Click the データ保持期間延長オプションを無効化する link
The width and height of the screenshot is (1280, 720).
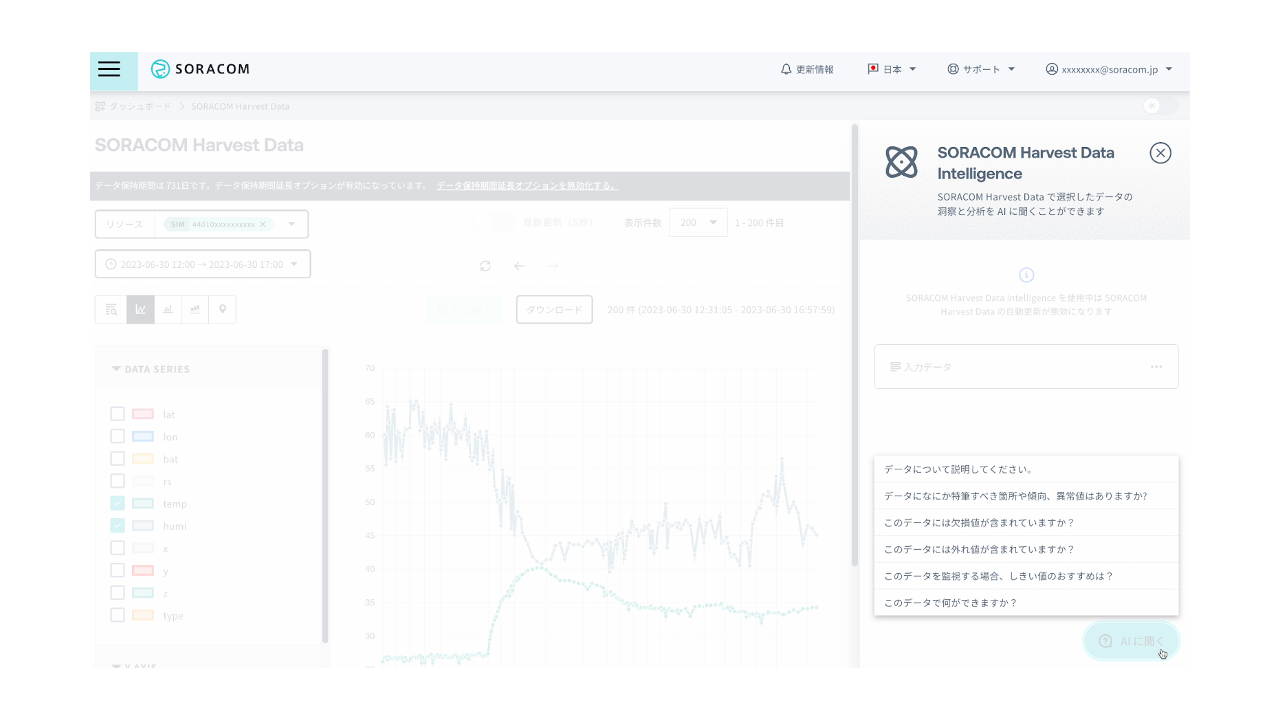coord(527,186)
